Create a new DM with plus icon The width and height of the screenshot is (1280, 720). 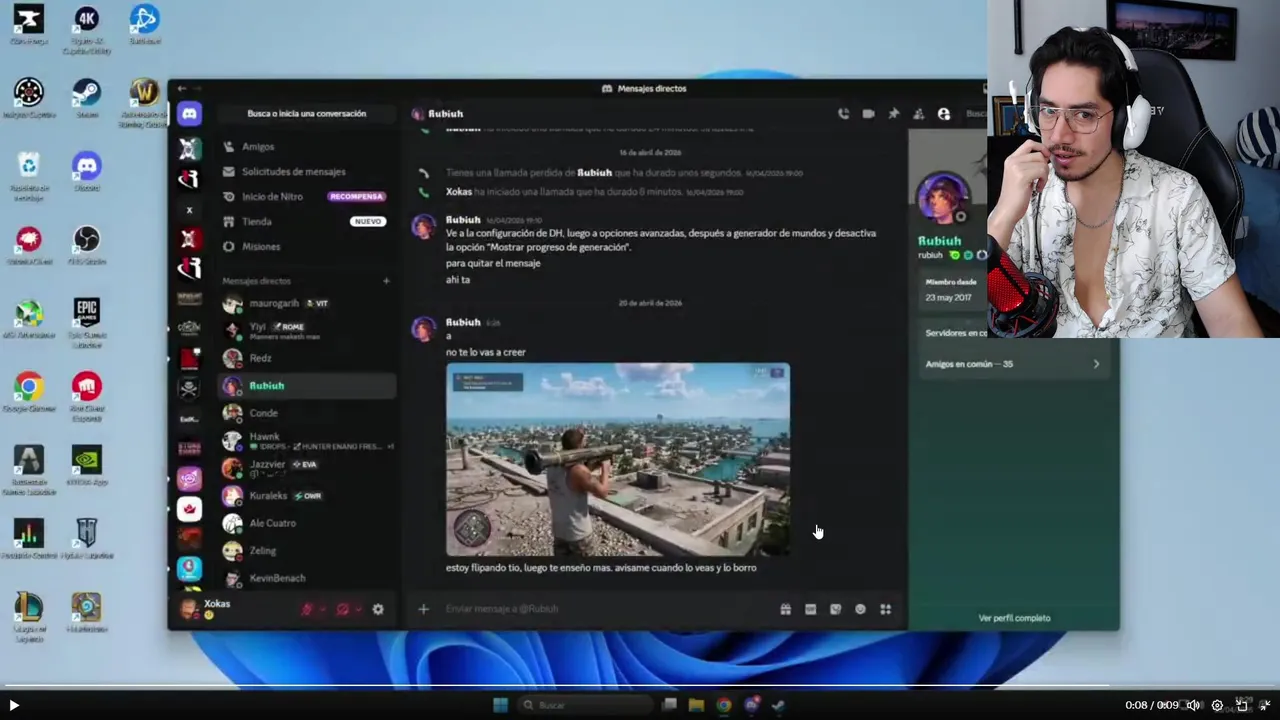pos(386,281)
